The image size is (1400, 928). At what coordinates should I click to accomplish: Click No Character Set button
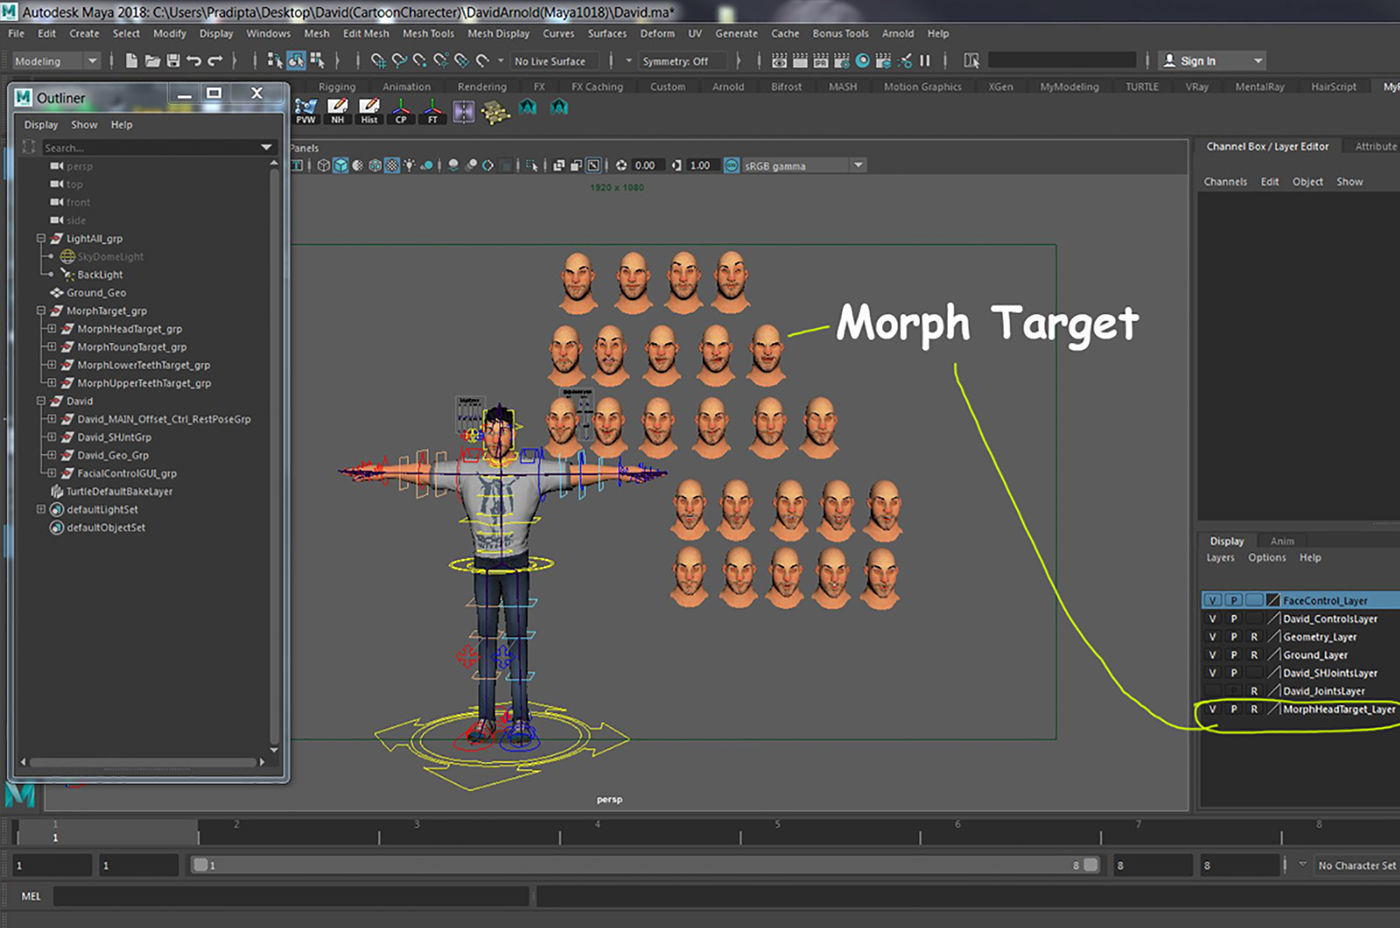1356,865
